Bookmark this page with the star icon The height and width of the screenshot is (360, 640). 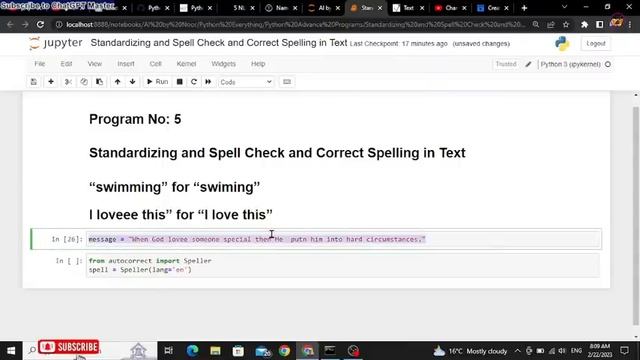(x=566, y=24)
